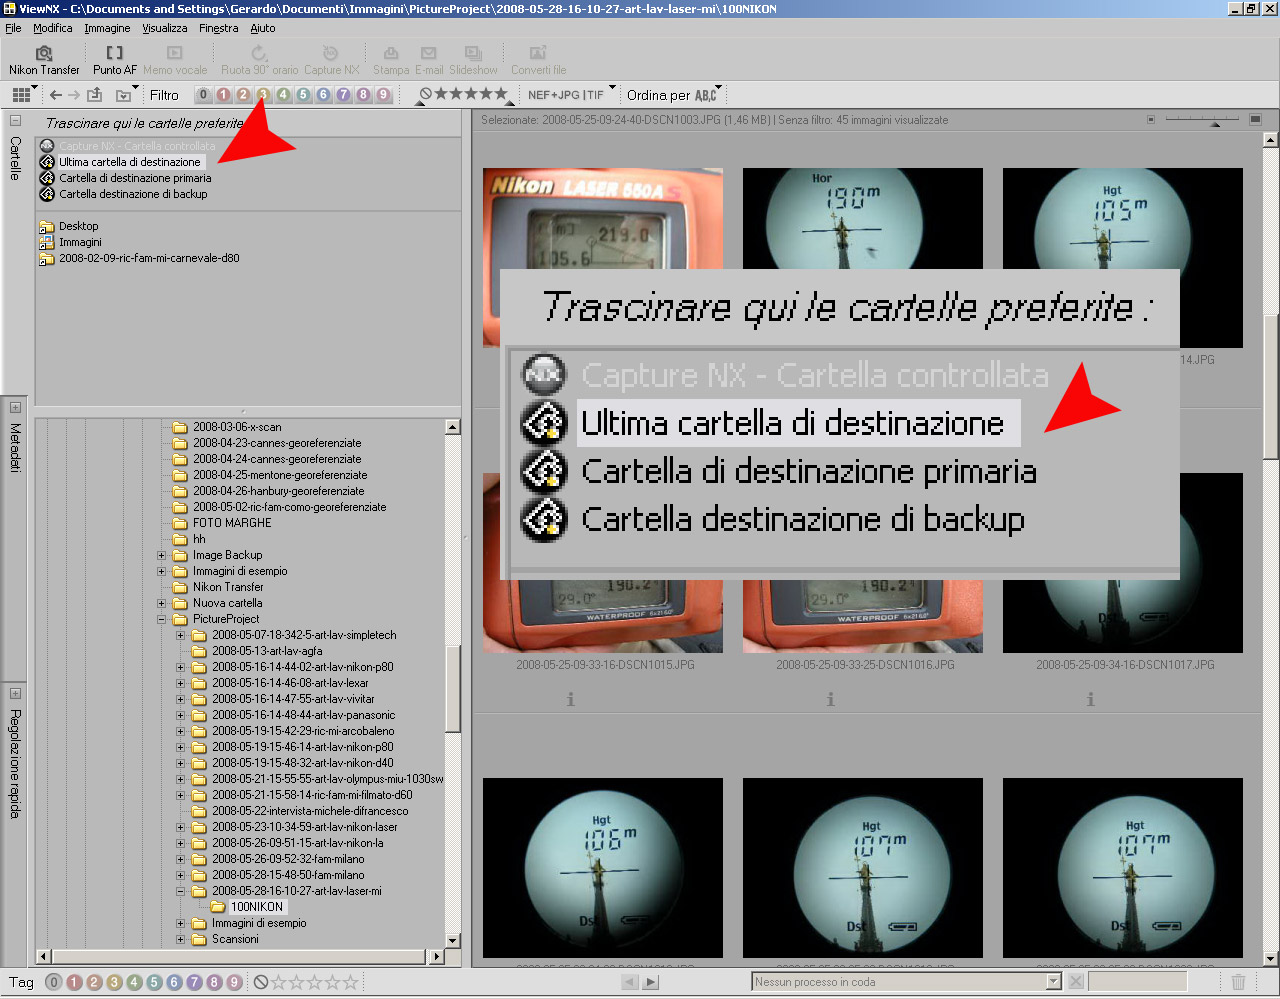Open the Ordina per sort dropdown

(672, 95)
